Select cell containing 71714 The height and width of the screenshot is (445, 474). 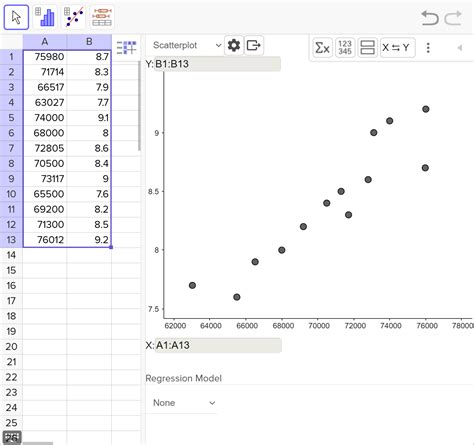coord(45,72)
